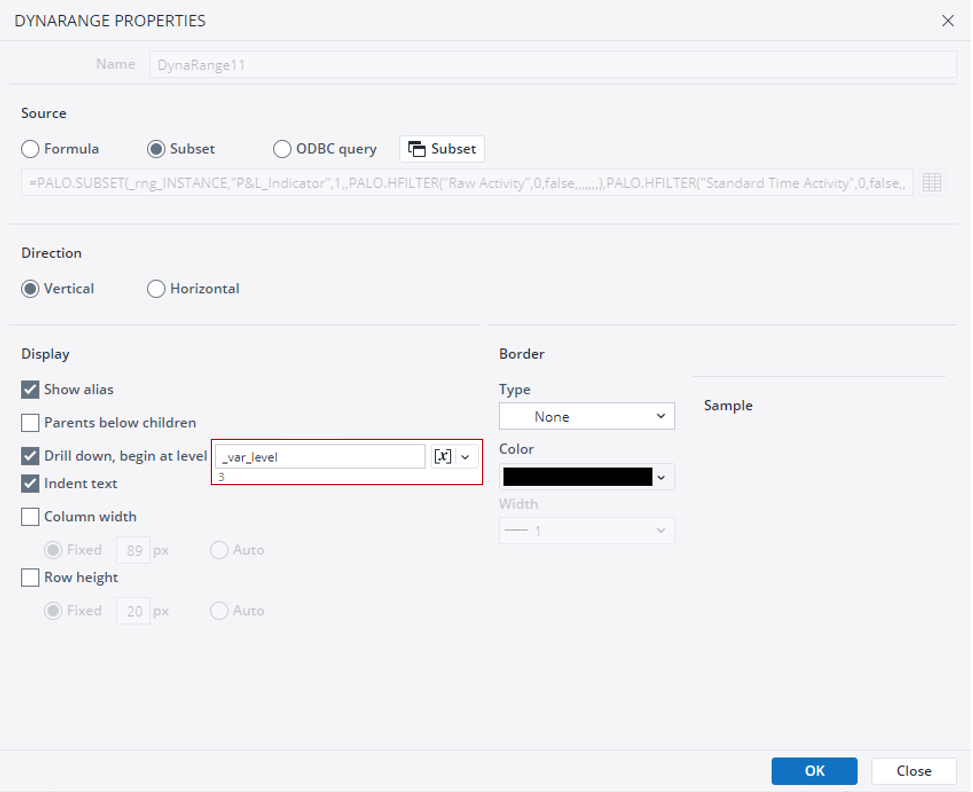Click the variable [x] icon beside level field
The width and height of the screenshot is (973, 792).
[442, 456]
